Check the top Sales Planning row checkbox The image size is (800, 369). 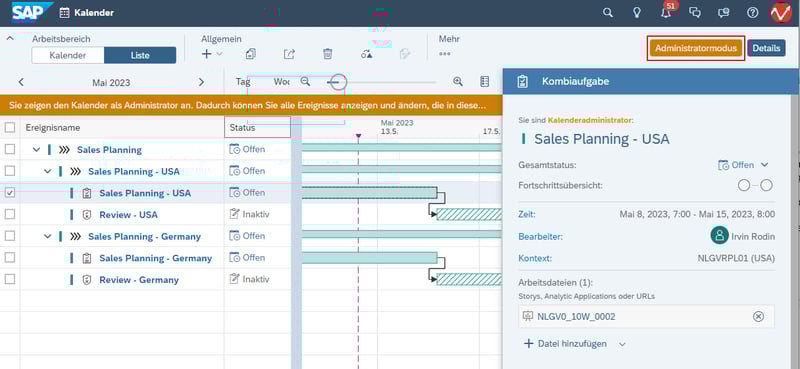[x=10, y=149]
